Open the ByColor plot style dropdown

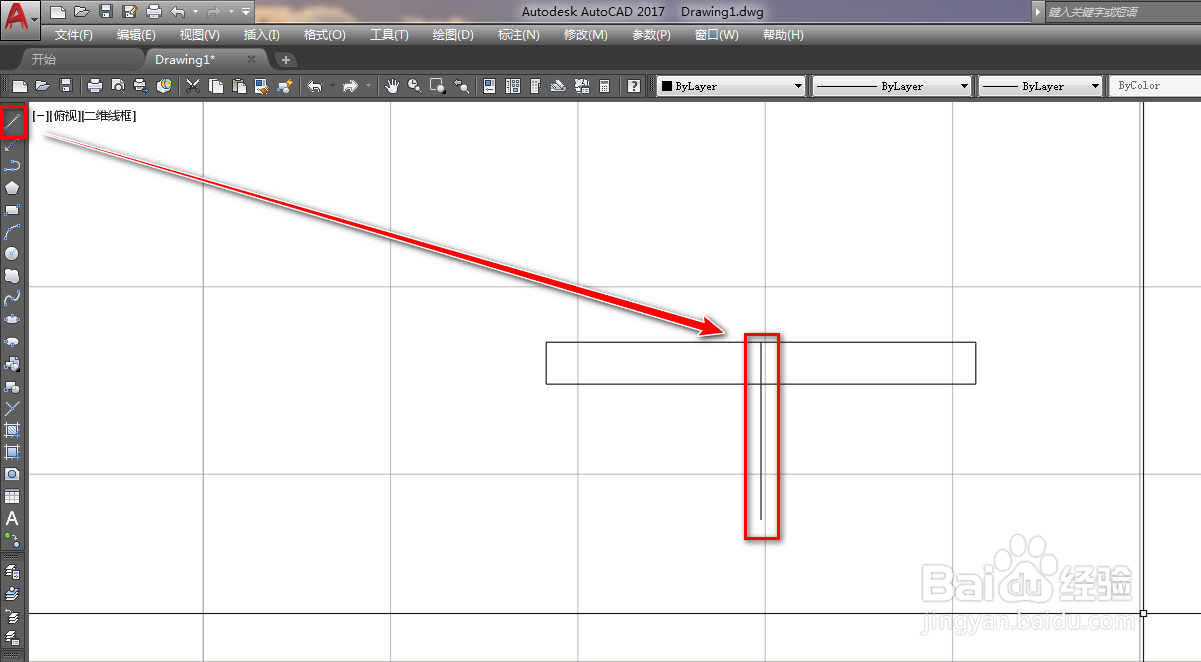[1155, 87]
